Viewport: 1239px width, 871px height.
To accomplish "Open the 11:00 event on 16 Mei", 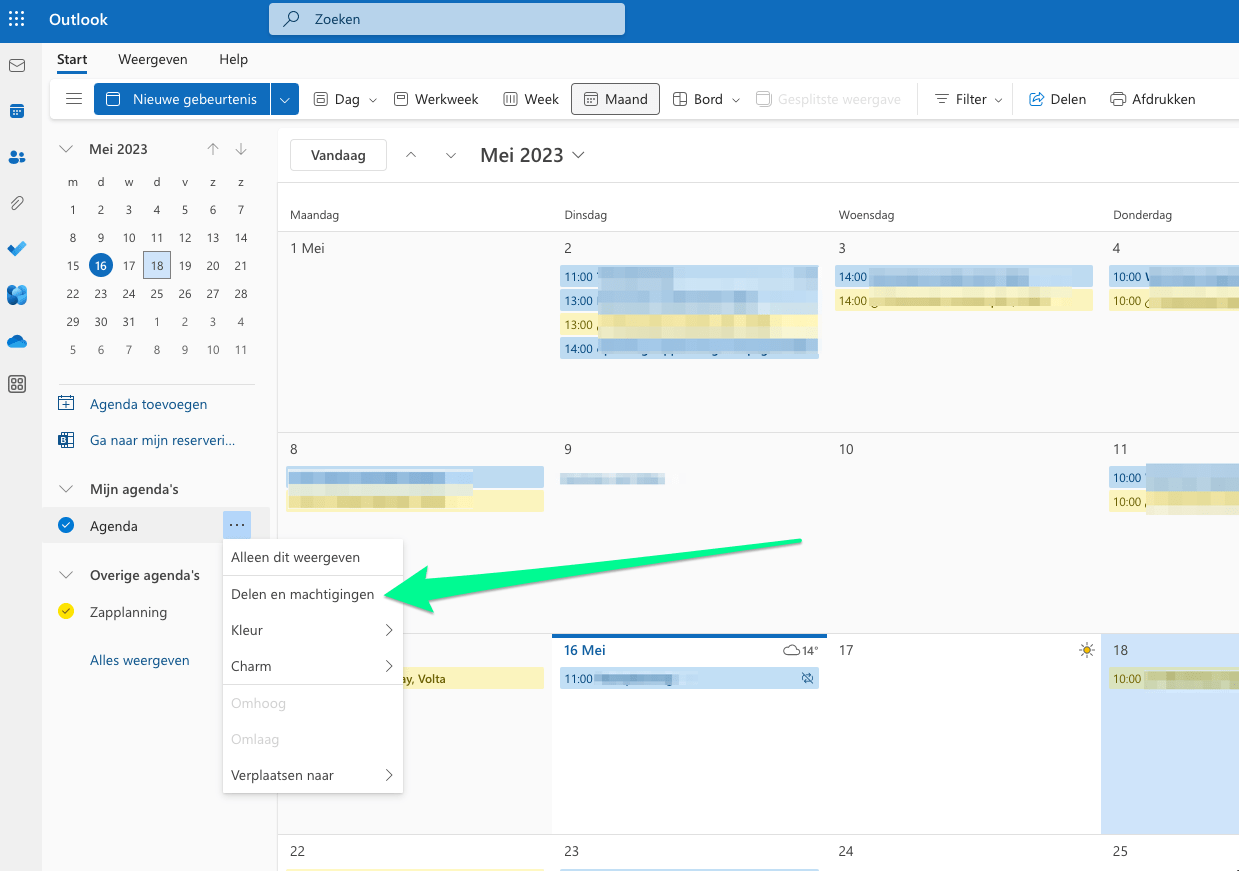I will pos(689,678).
